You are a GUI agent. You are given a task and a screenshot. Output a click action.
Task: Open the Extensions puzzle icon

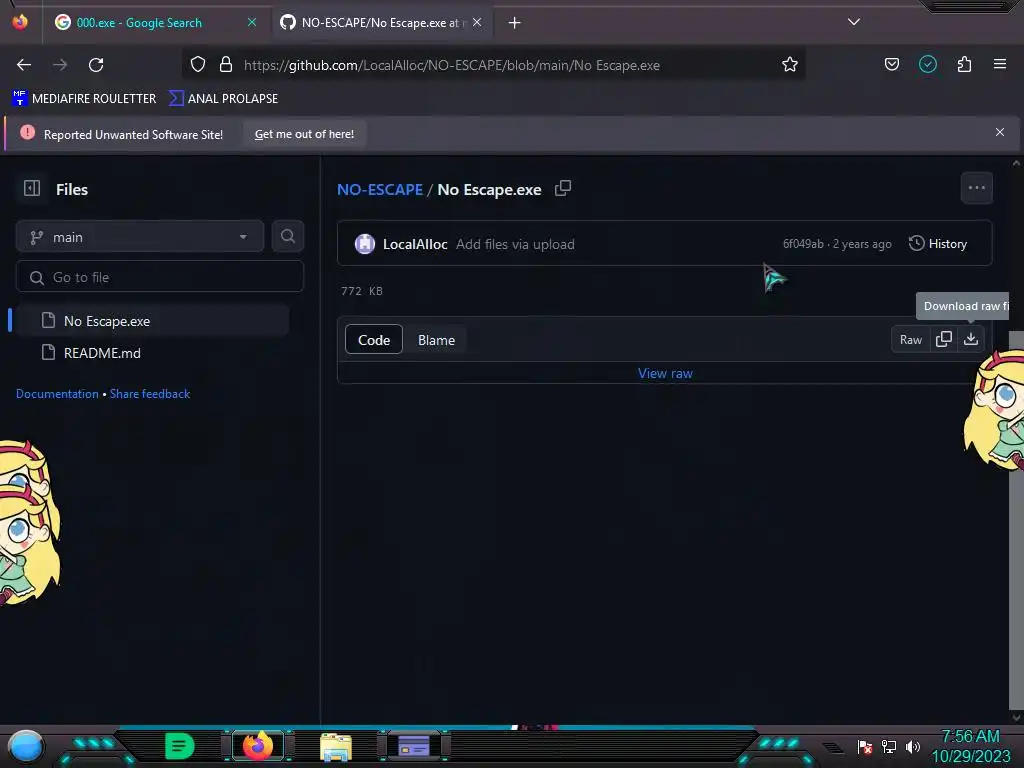coord(964,64)
